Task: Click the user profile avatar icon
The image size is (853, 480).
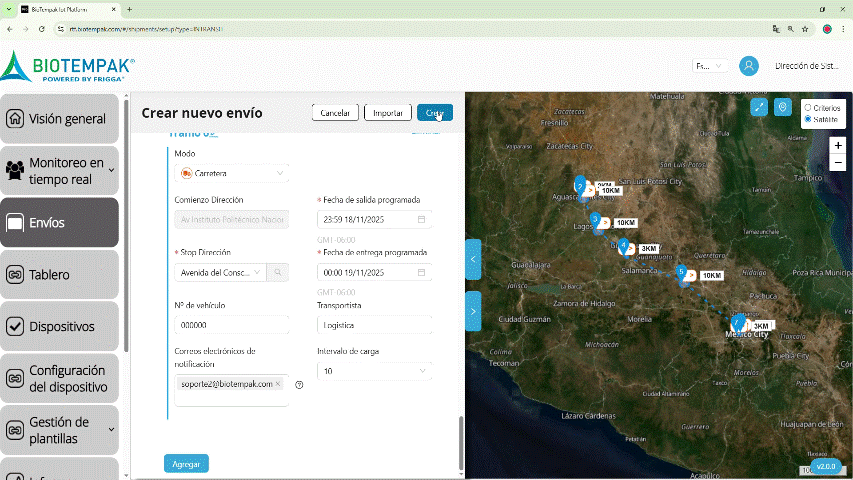Action: coord(748,66)
